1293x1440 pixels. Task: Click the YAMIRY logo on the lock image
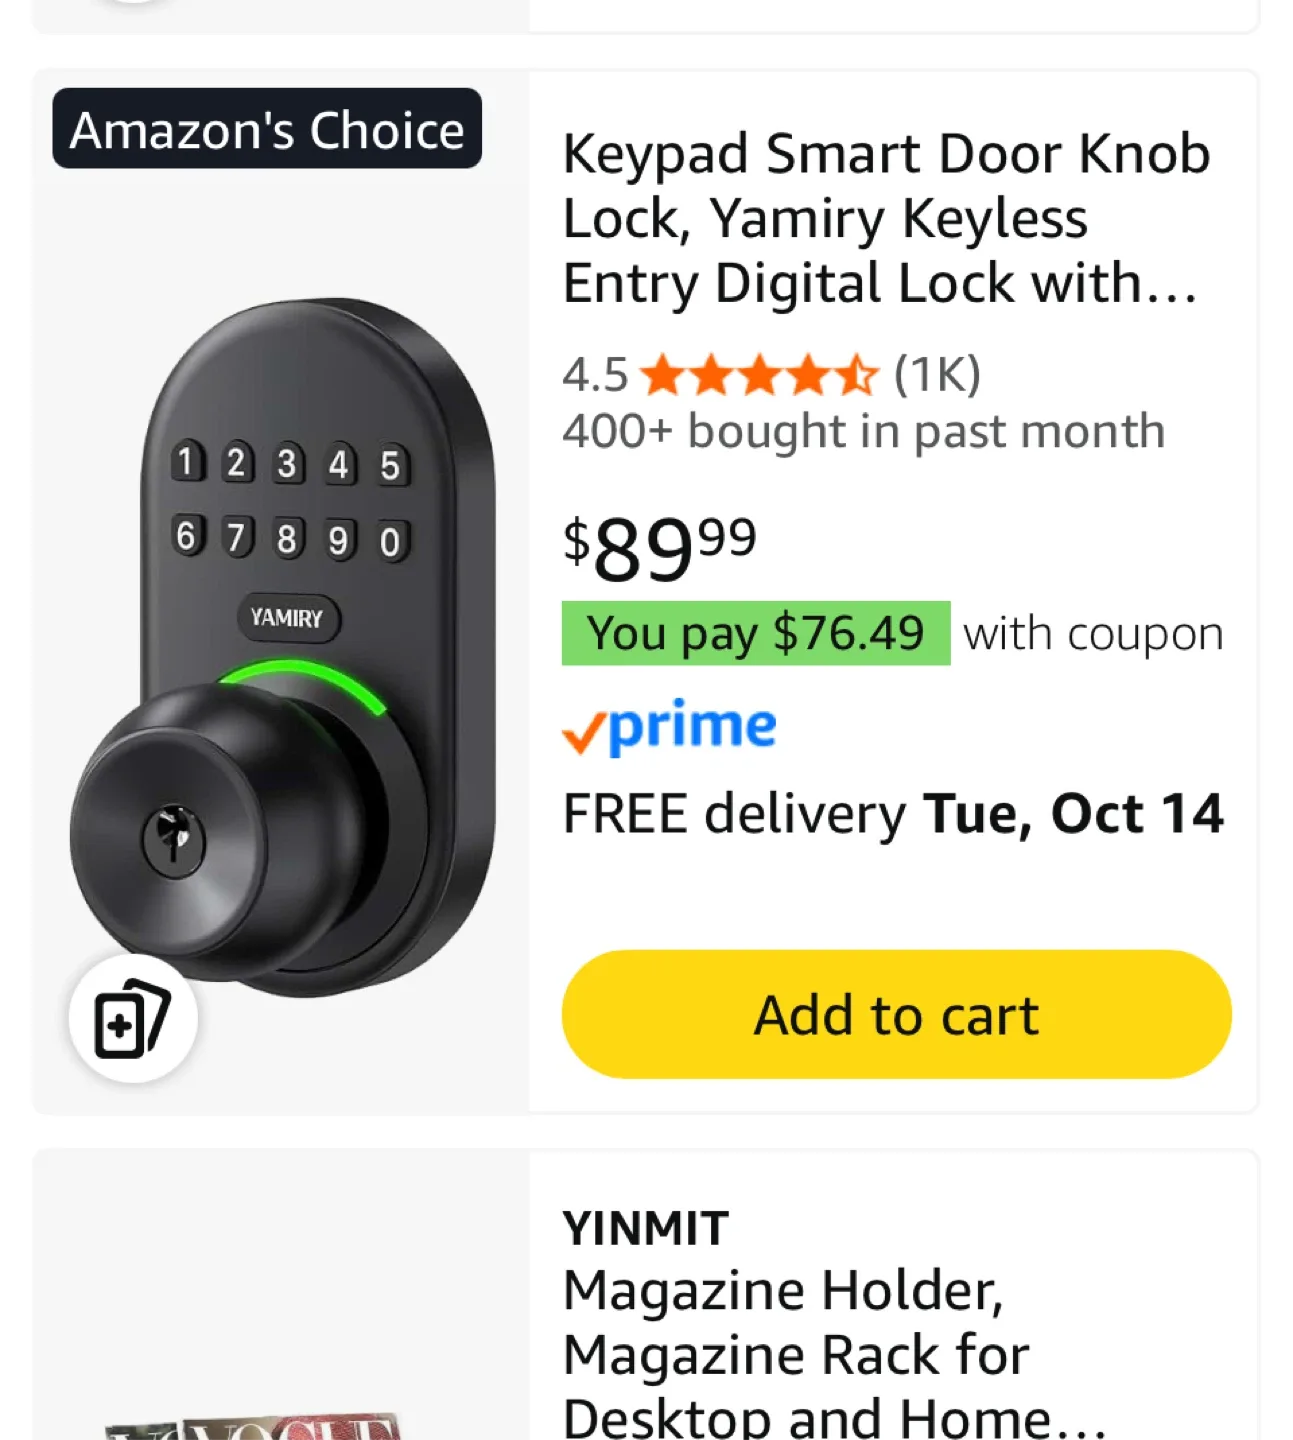click(x=287, y=618)
